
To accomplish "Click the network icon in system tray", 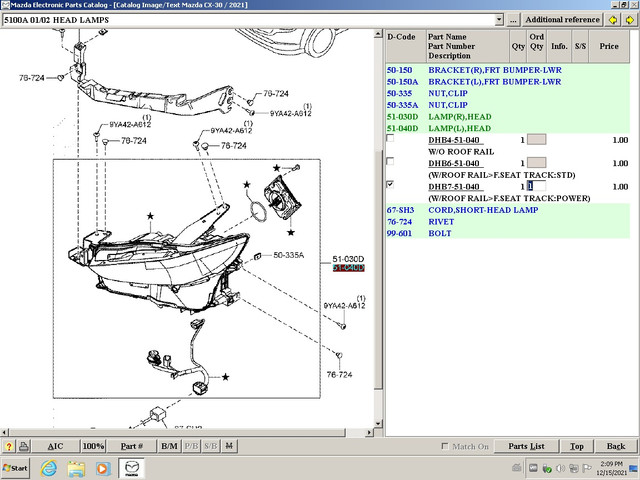I will pyautogui.click(x=574, y=468).
